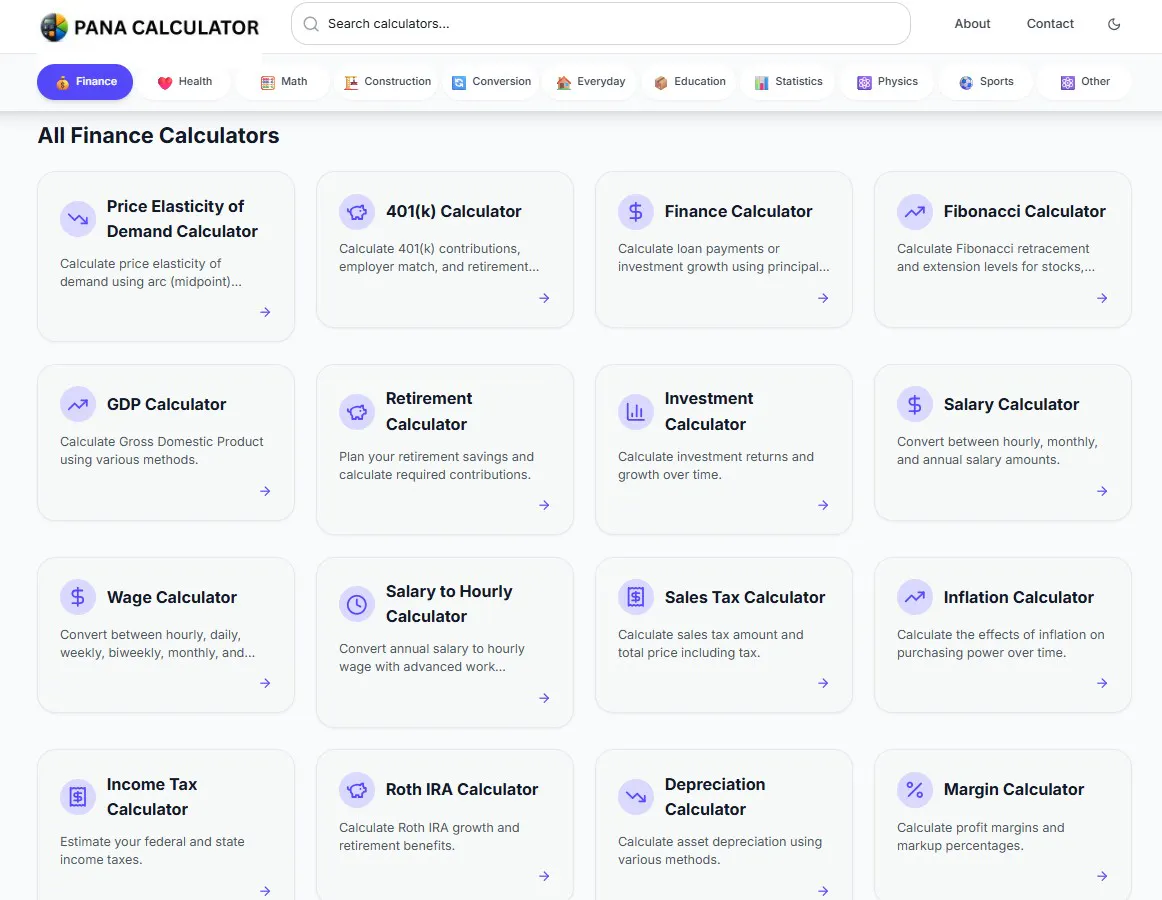Click the Price Elasticity downward trend icon
The height and width of the screenshot is (900, 1162).
click(x=78, y=219)
